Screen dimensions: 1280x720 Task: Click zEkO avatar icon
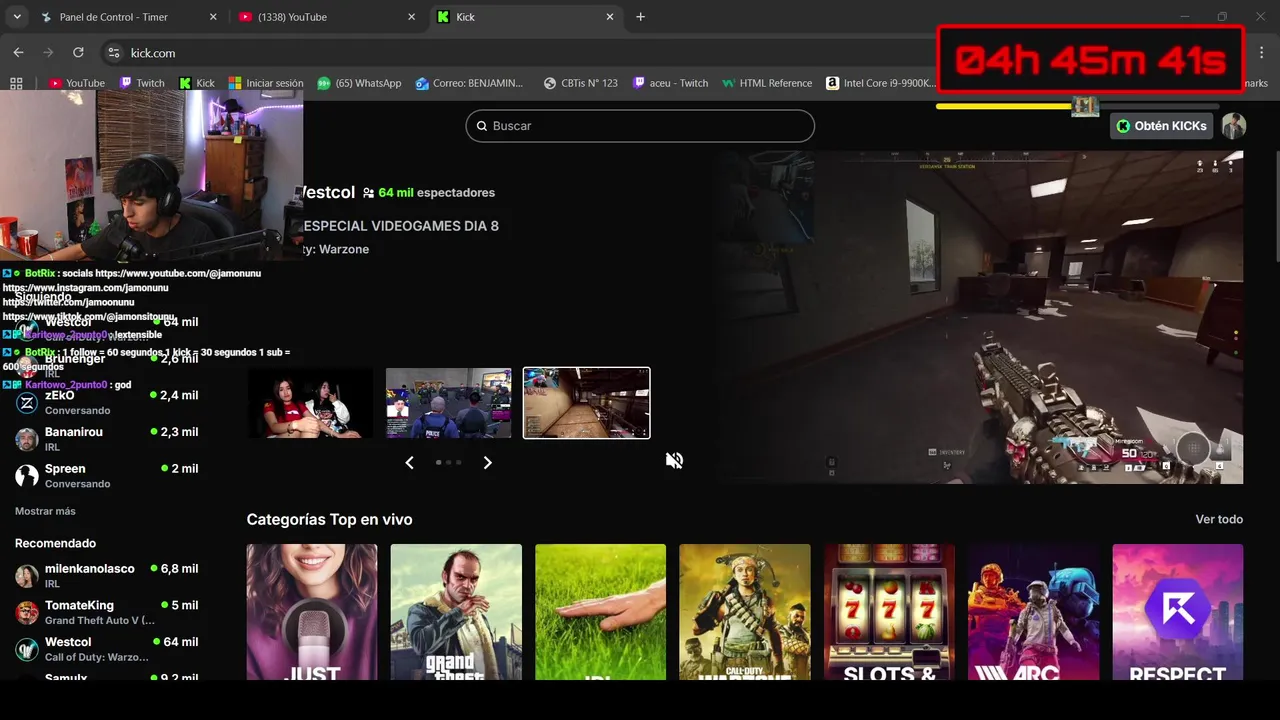point(27,403)
